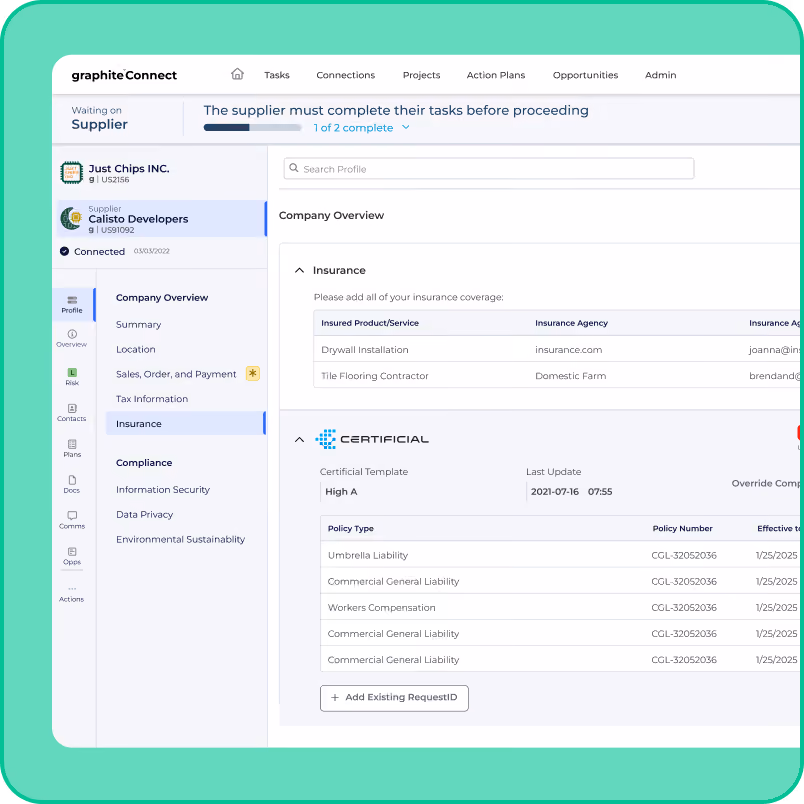Screen dimensions: 804x804
Task: Click the Tile Flooring Contractor cell
Action: [x=375, y=376]
